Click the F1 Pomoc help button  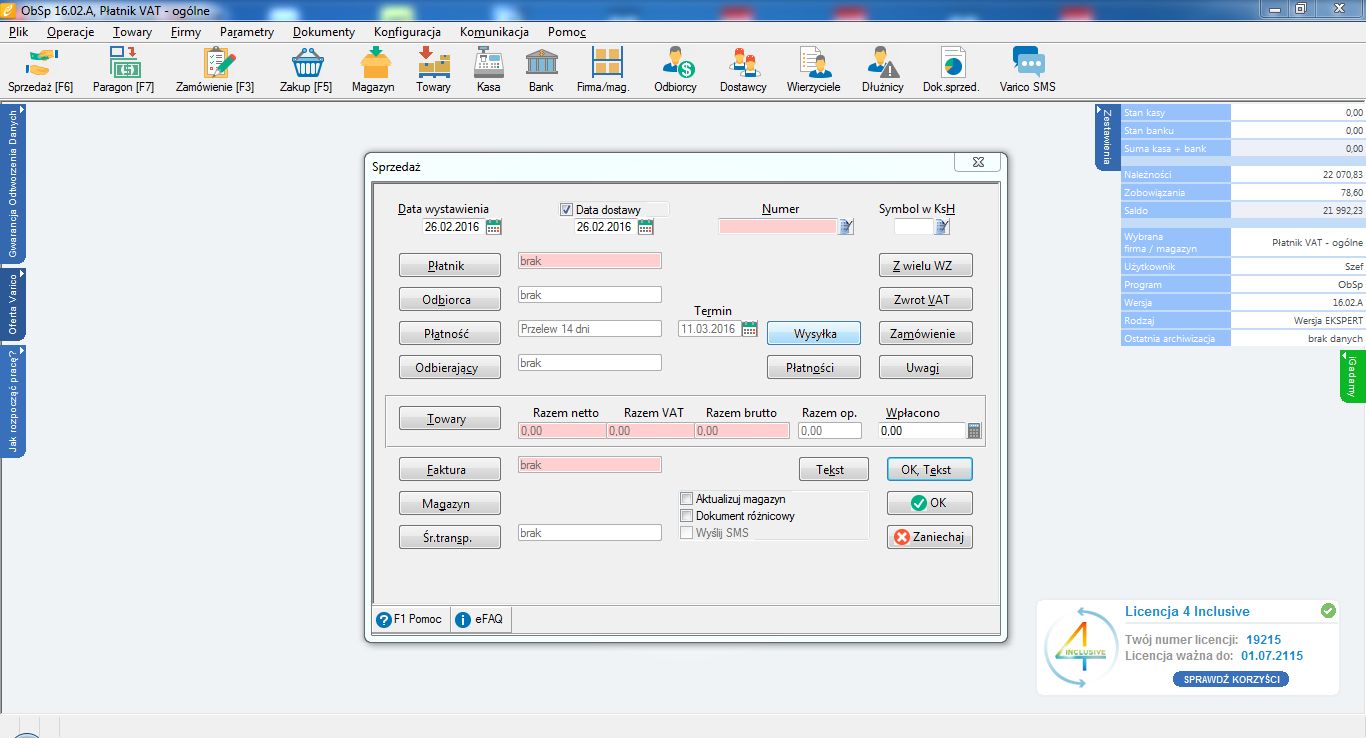point(410,619)
